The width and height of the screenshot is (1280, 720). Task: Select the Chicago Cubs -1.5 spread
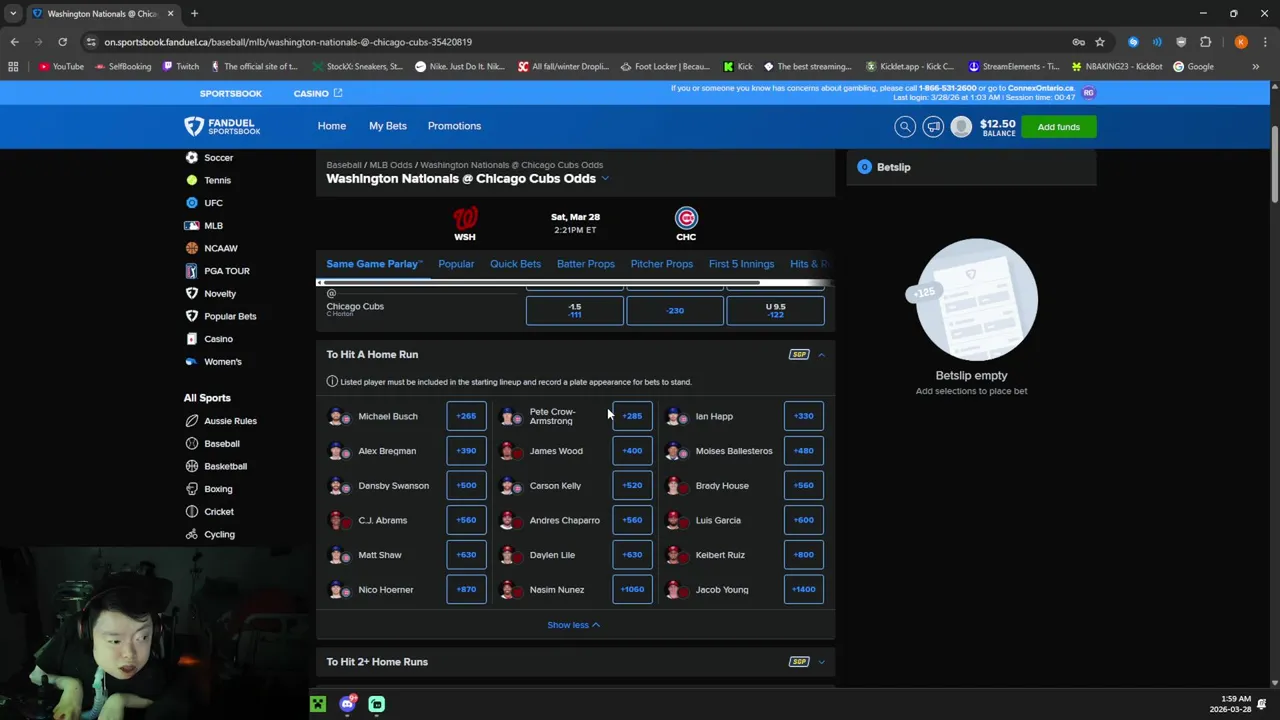pos(575,310)
